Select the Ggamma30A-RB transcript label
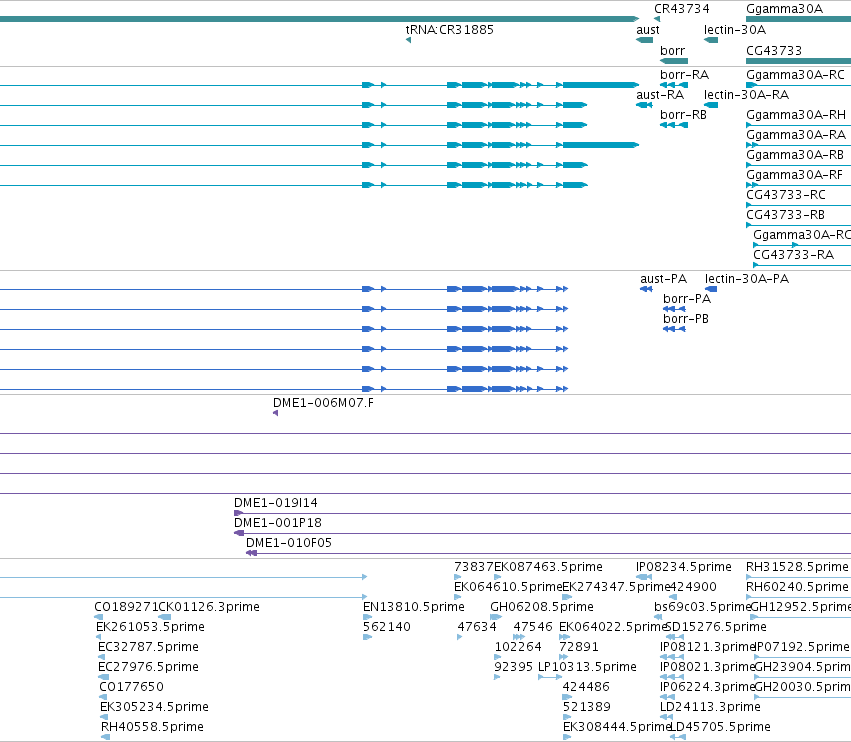 795,155
